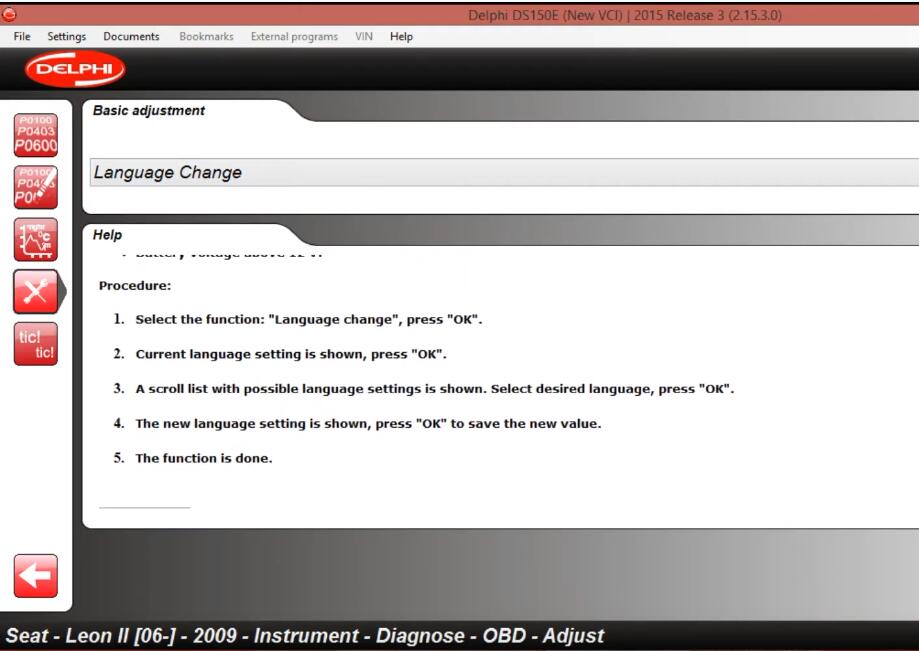The width and height of the screenshot is (919, 651).
Task: Open the VIN menu
Action: pos(364,36)
